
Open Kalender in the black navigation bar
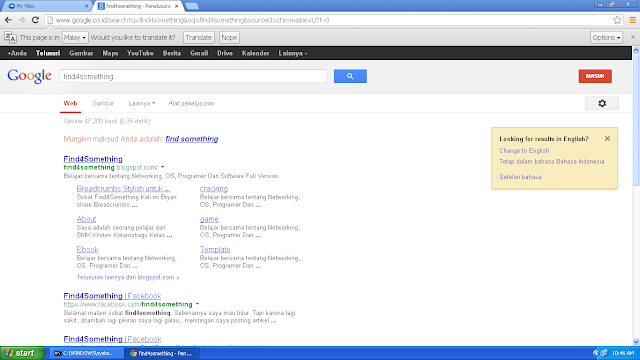pos(256,53)
